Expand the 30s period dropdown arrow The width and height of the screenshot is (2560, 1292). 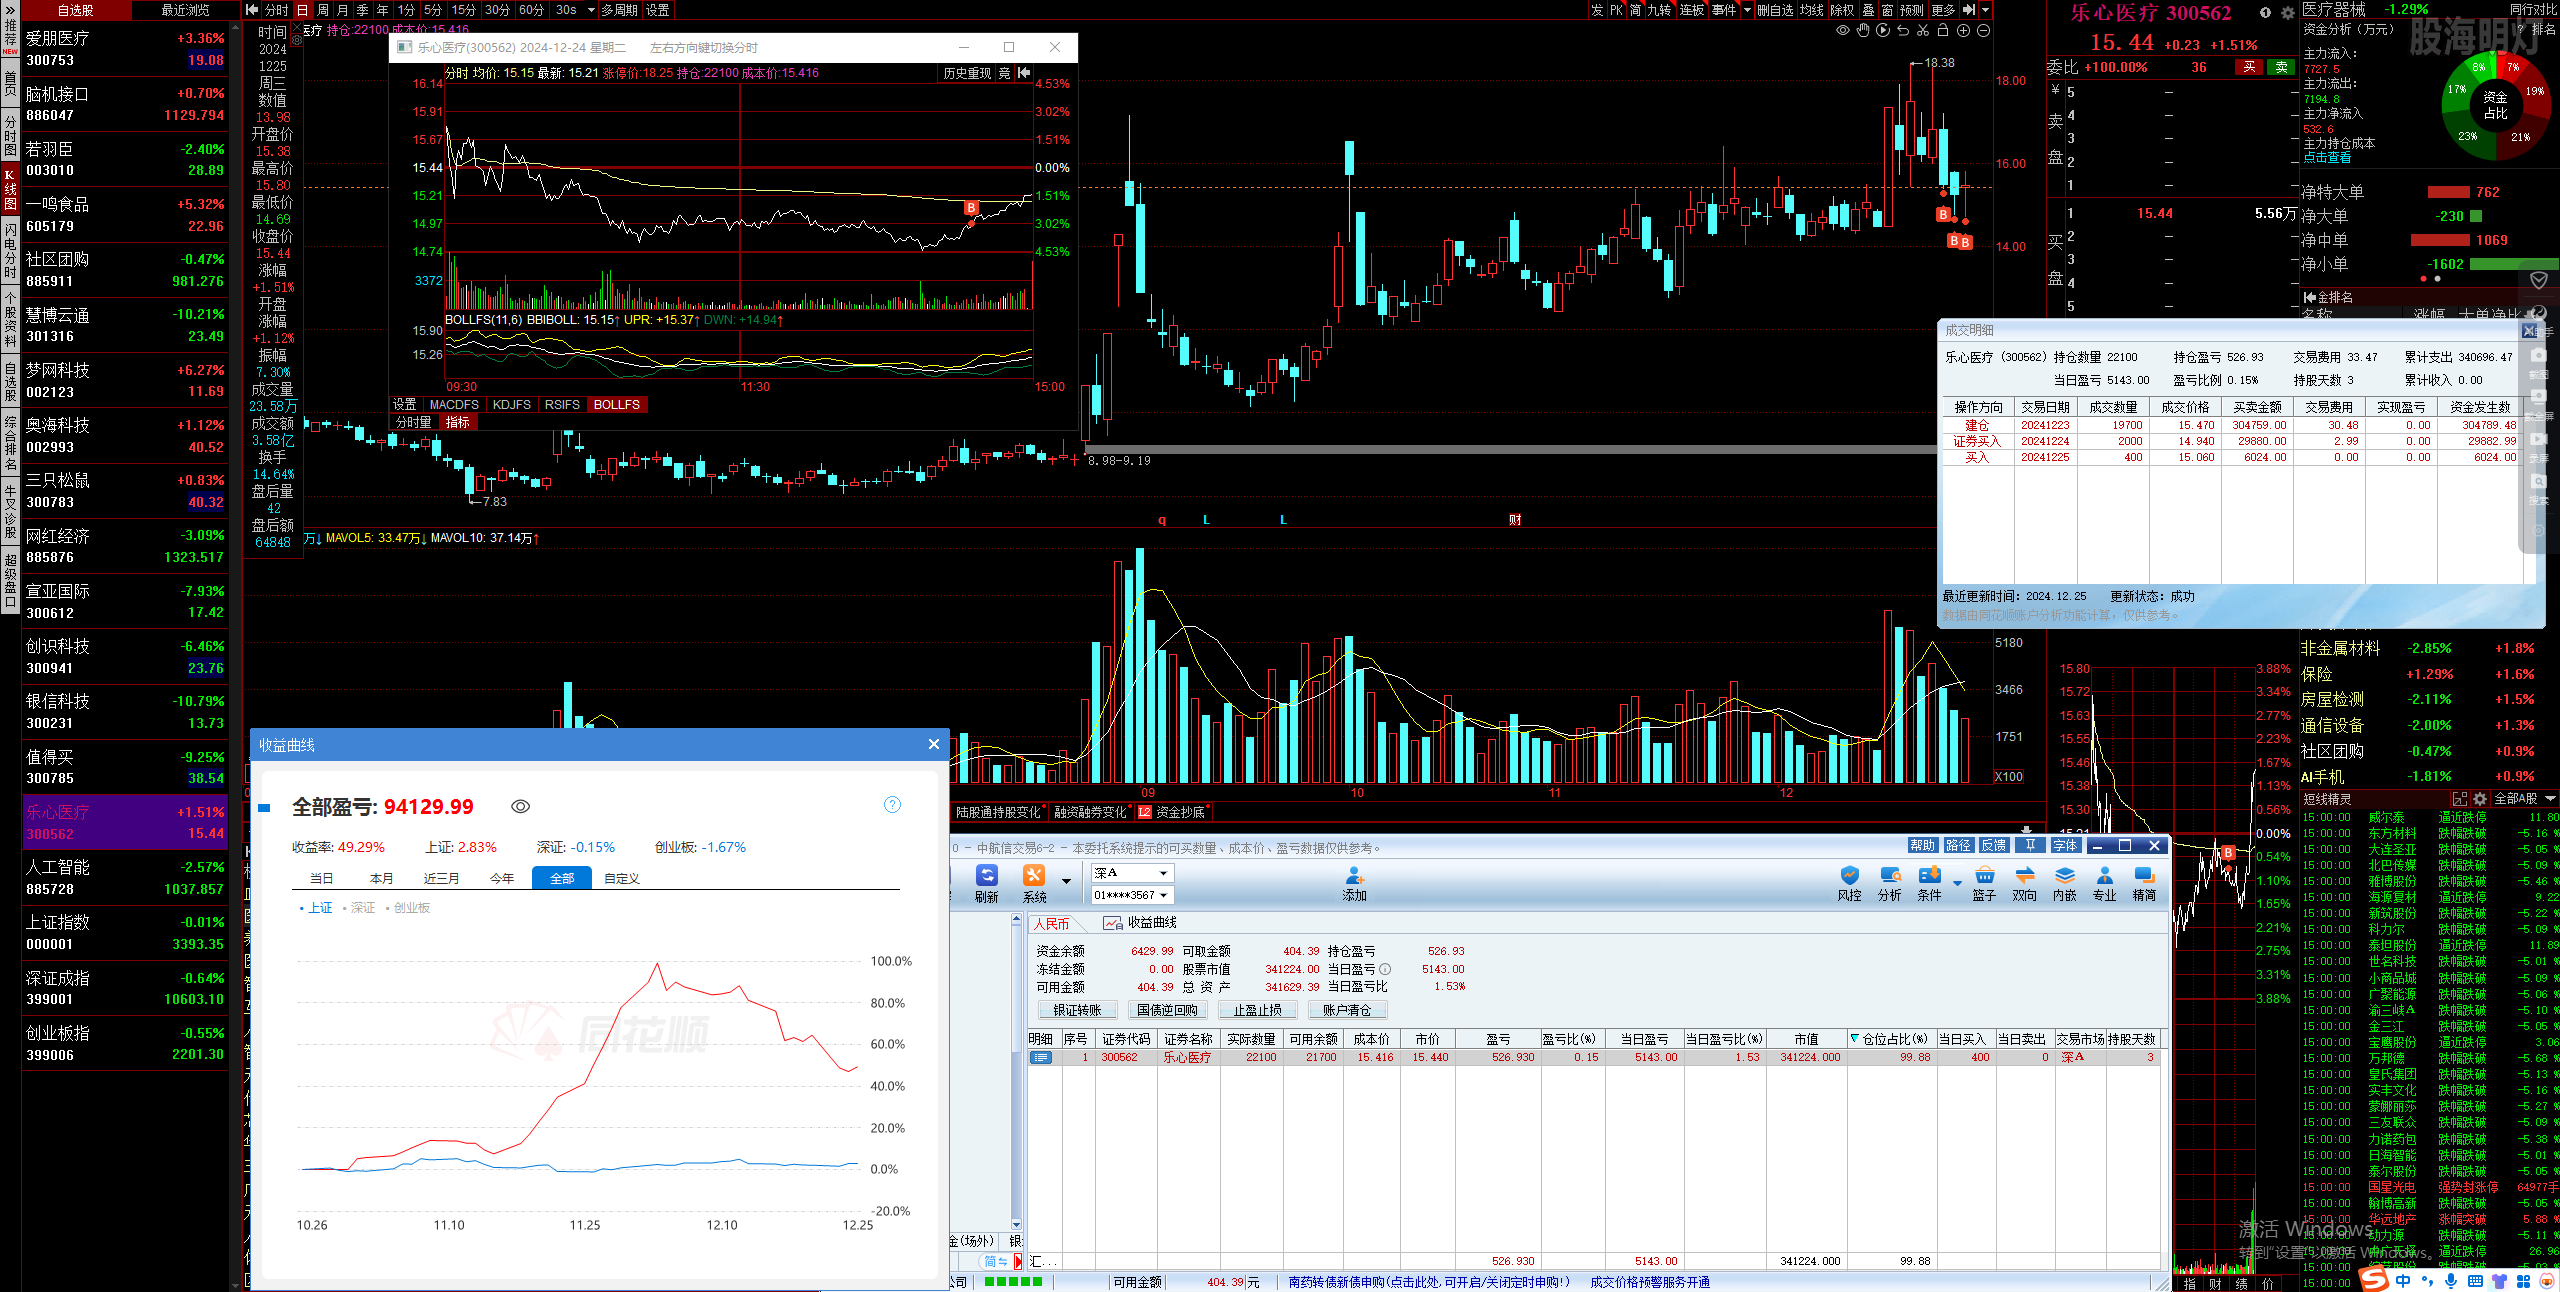[591, 10]
